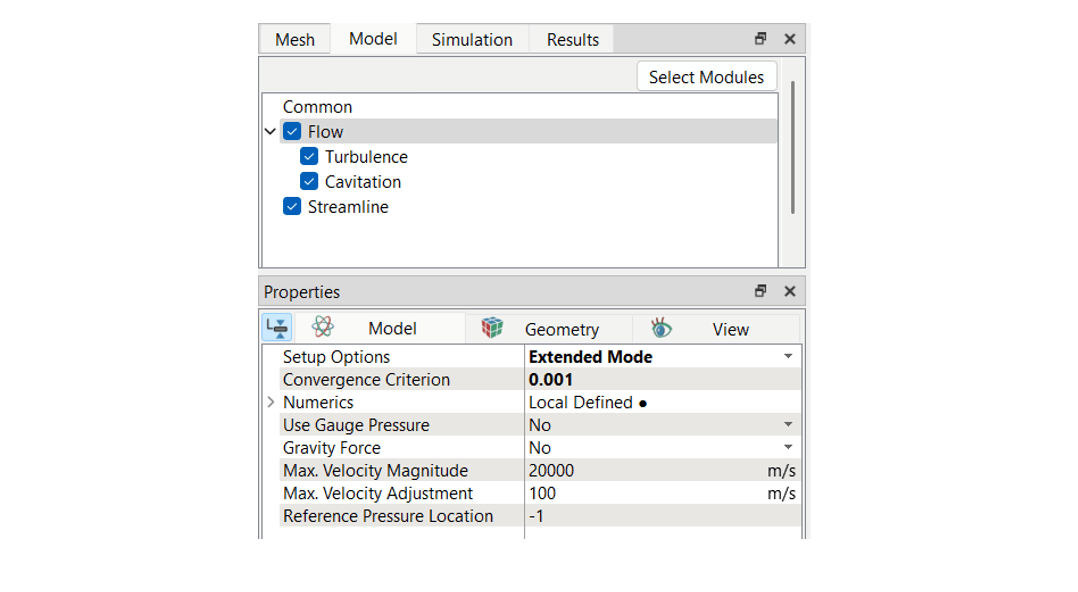Edit the Reference Pressure Location value
Image resolution: width=1078 pixels, height=592 pixels.
point(663,516)
